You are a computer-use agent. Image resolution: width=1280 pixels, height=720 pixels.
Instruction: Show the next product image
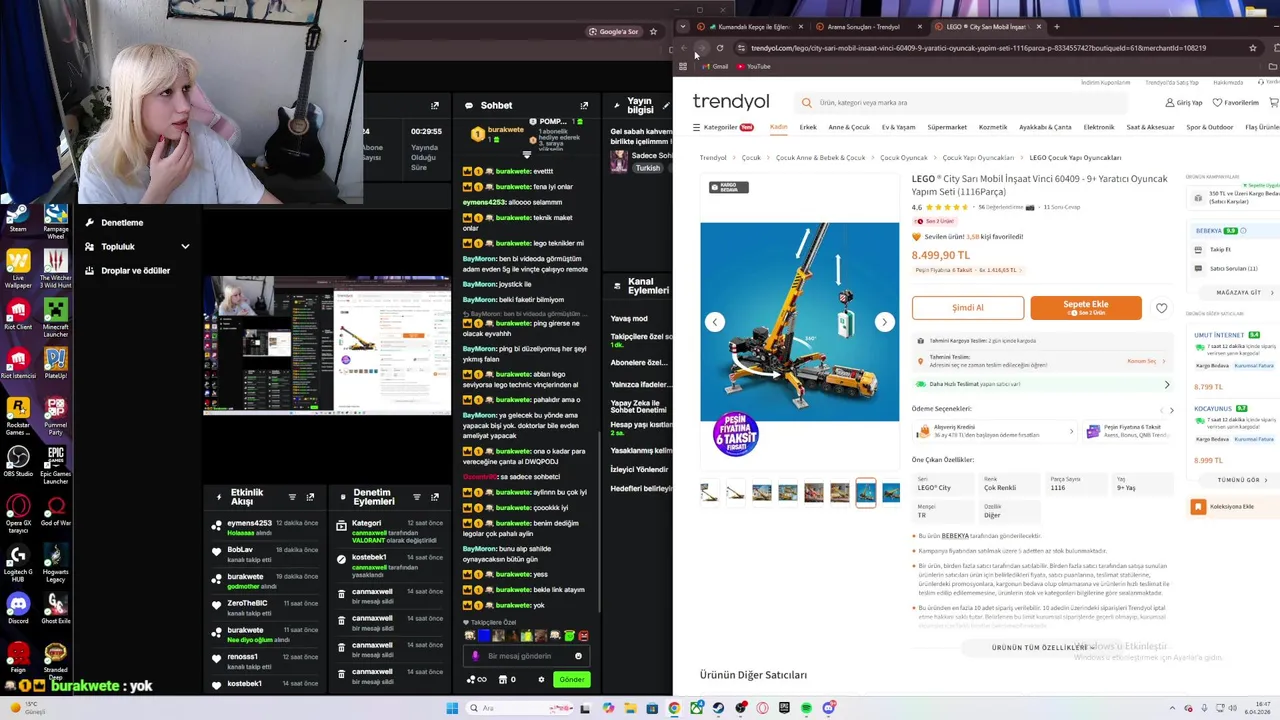coord(884,321)
